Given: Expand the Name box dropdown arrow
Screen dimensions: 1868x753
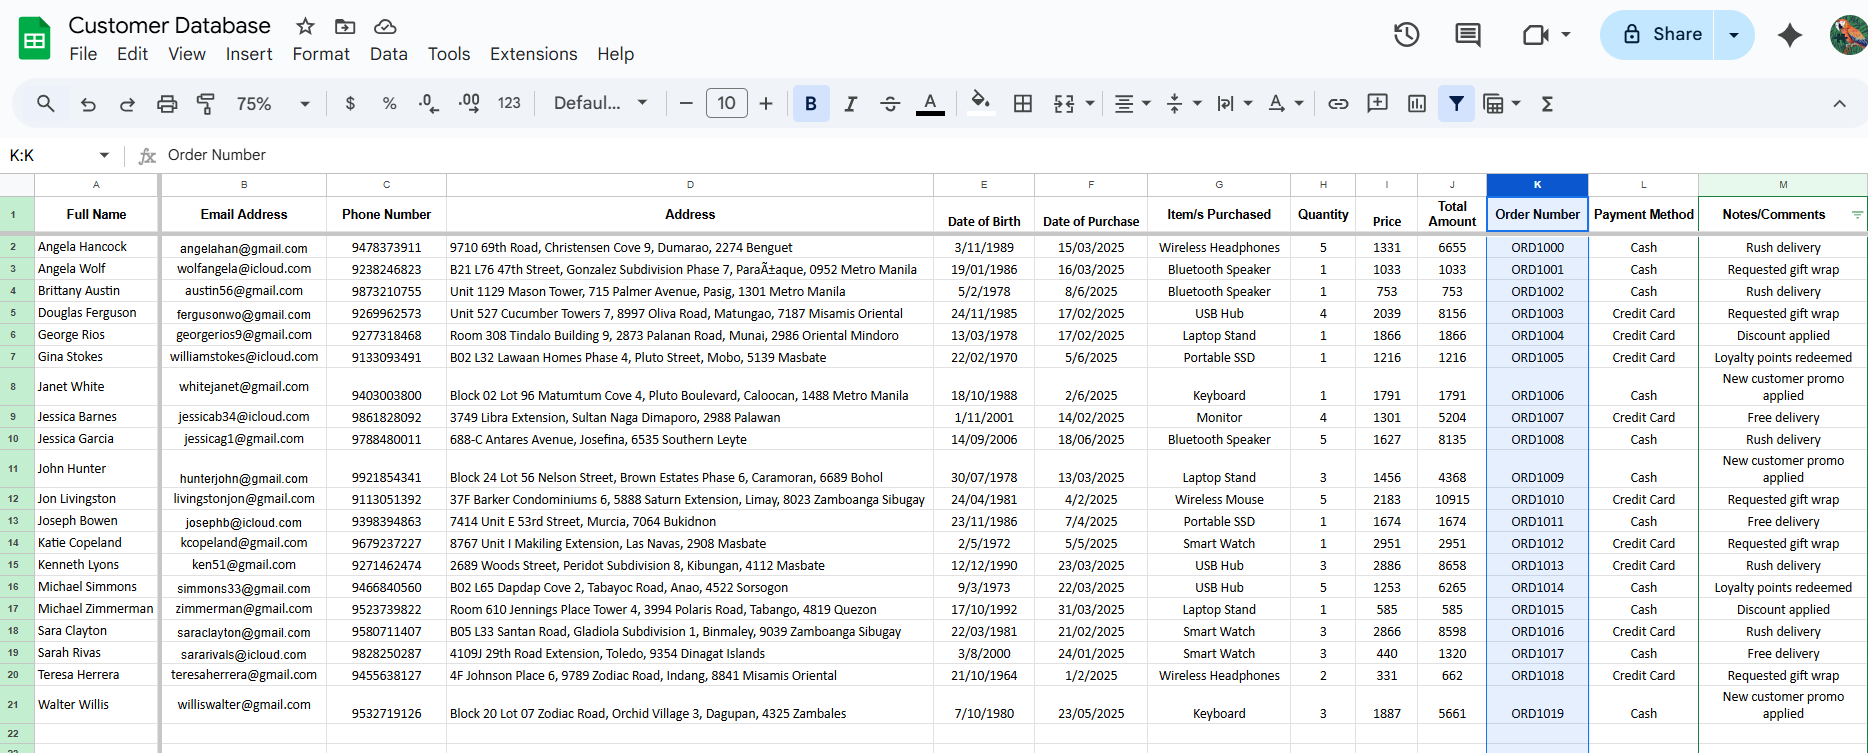Looking at the screenshot, I should (104, 155).
